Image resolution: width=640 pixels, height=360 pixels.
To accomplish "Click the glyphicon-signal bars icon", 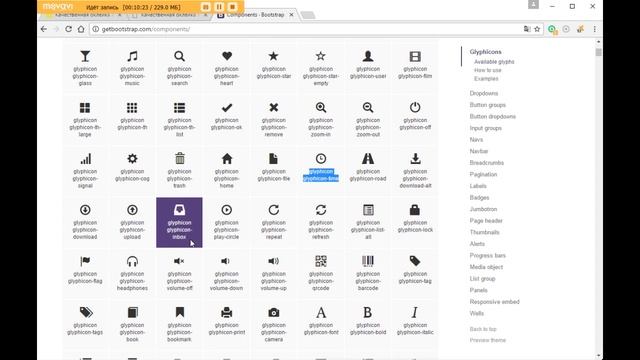I will point(85,158).
